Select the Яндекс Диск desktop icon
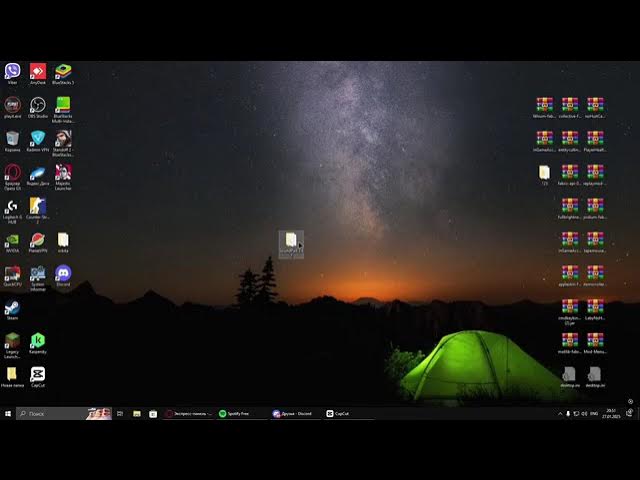Screen dimensions: 640x480 point(38,175)
